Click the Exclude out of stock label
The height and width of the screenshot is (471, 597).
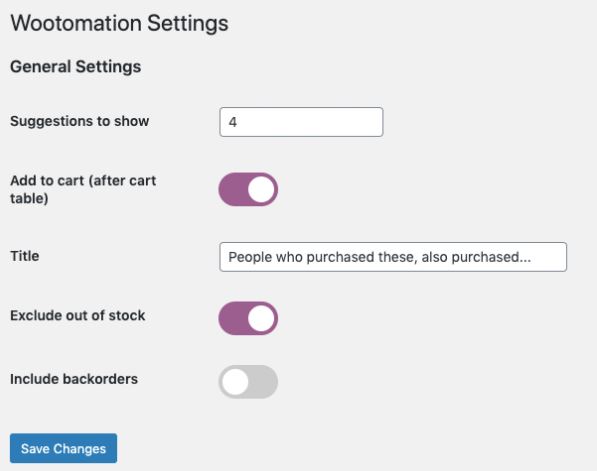pos(78,315)
